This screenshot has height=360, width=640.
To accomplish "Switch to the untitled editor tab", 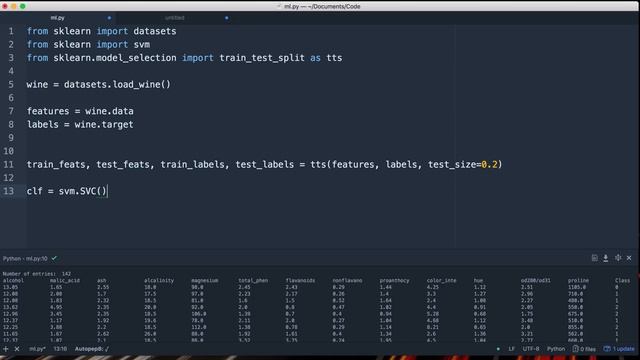I will coord(175,18).
